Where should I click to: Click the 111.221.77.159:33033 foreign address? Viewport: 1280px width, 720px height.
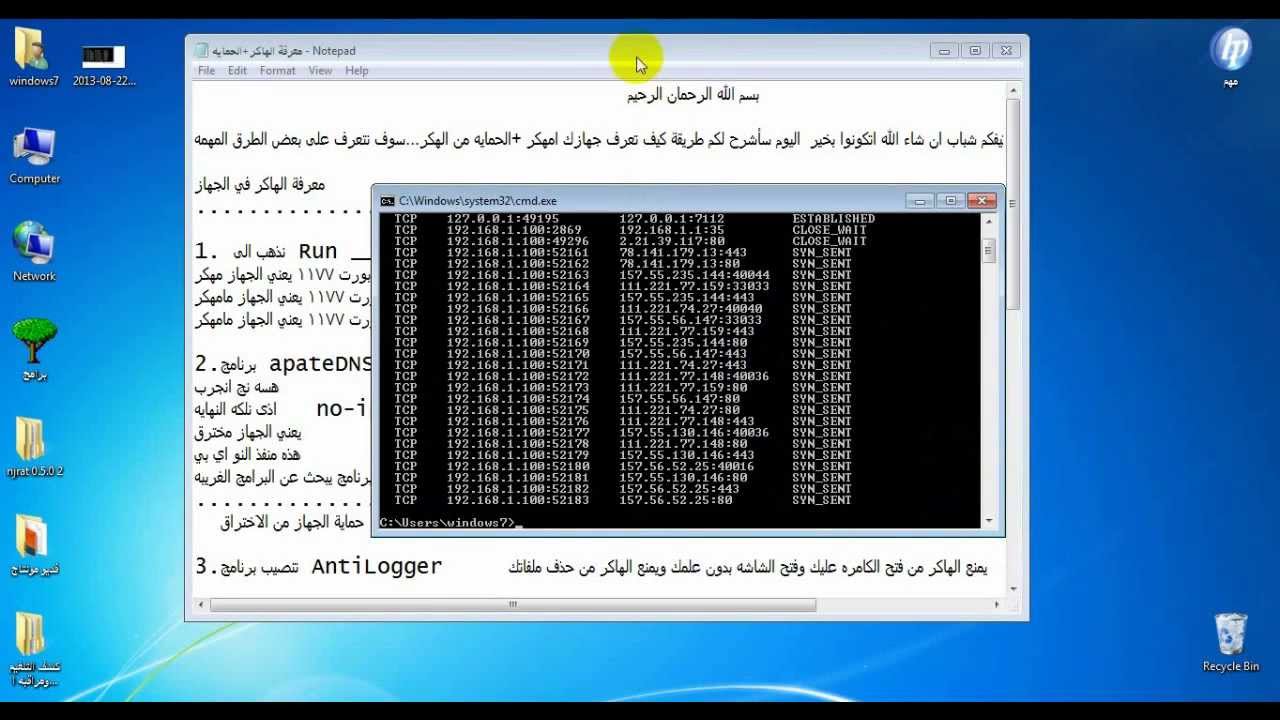tap(694, 286)
